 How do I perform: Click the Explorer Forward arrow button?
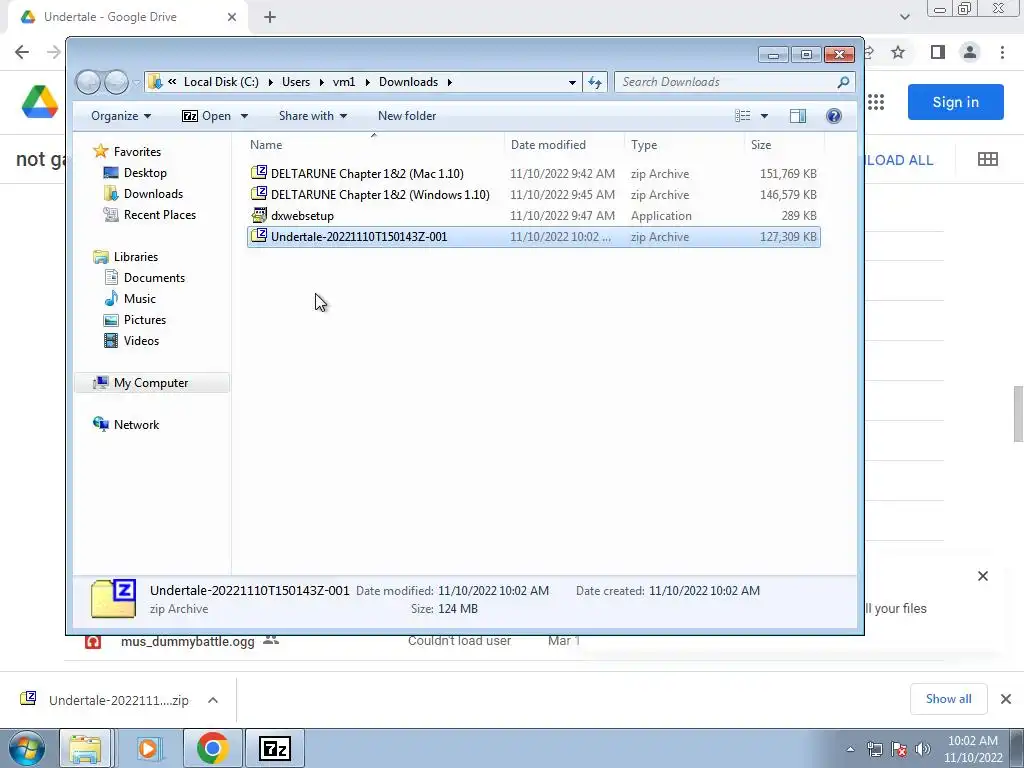[x=116, y=82]
